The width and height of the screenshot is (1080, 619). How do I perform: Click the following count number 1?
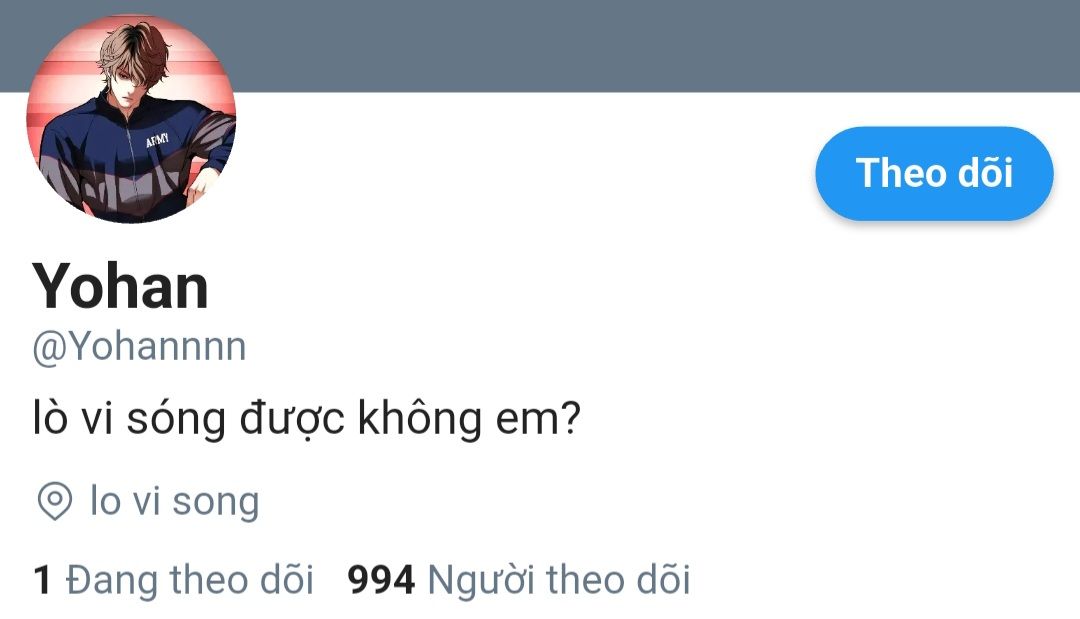coord(42,580)
